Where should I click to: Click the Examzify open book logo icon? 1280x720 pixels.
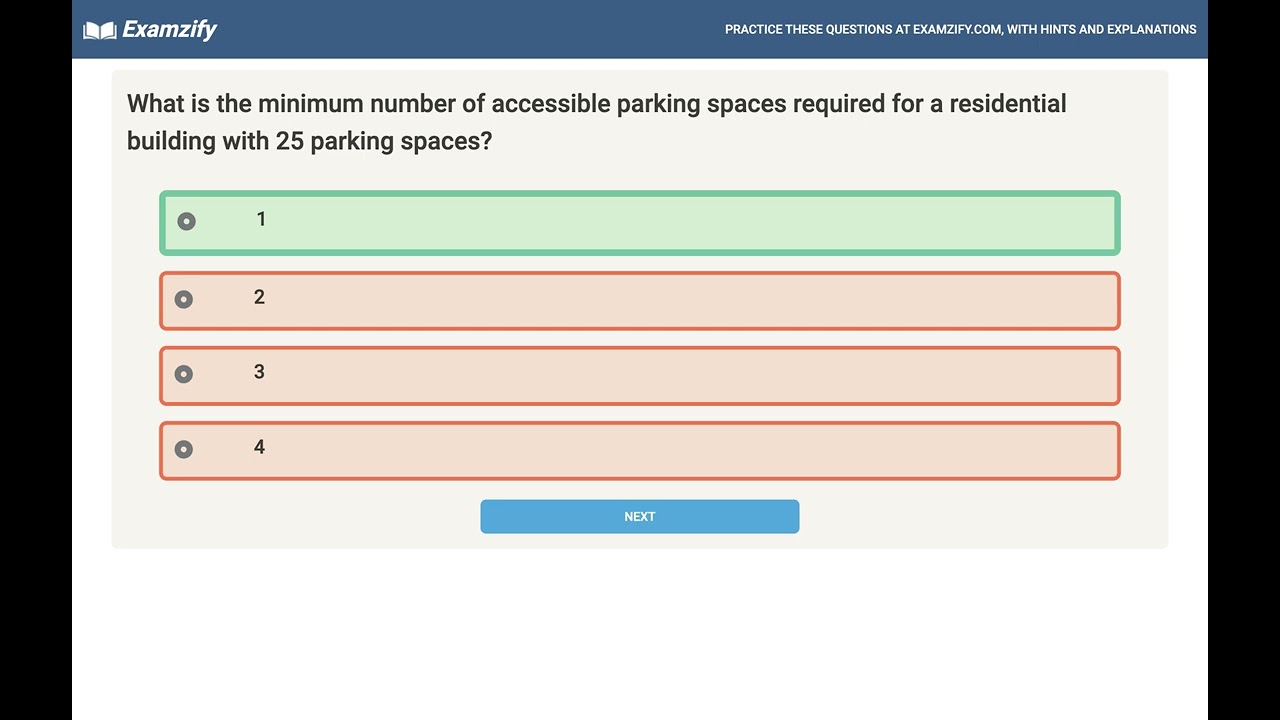(x=100, y=31)
